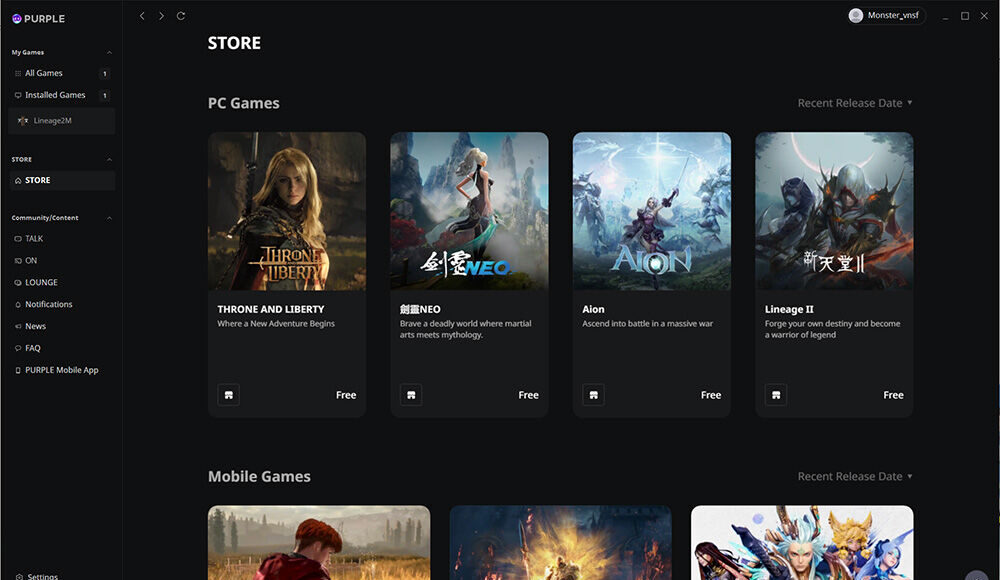Image resolution: width=1000 pixels, height=580 pixels.
Task: Open first mobile game with red-haired character
Action: pos(319,543)
